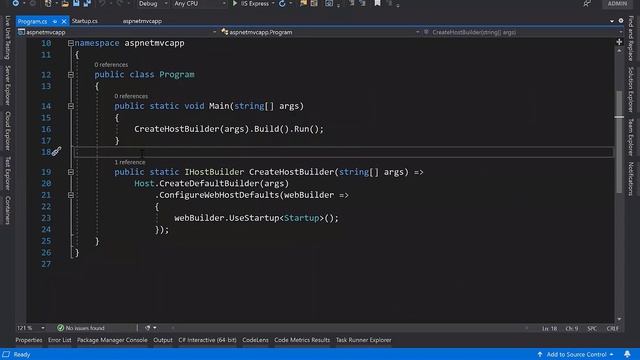The image size is (640, 360).
Task: Start debugging with IIS Express play icon
Action: pyautogui.click(x=235, y=3)
